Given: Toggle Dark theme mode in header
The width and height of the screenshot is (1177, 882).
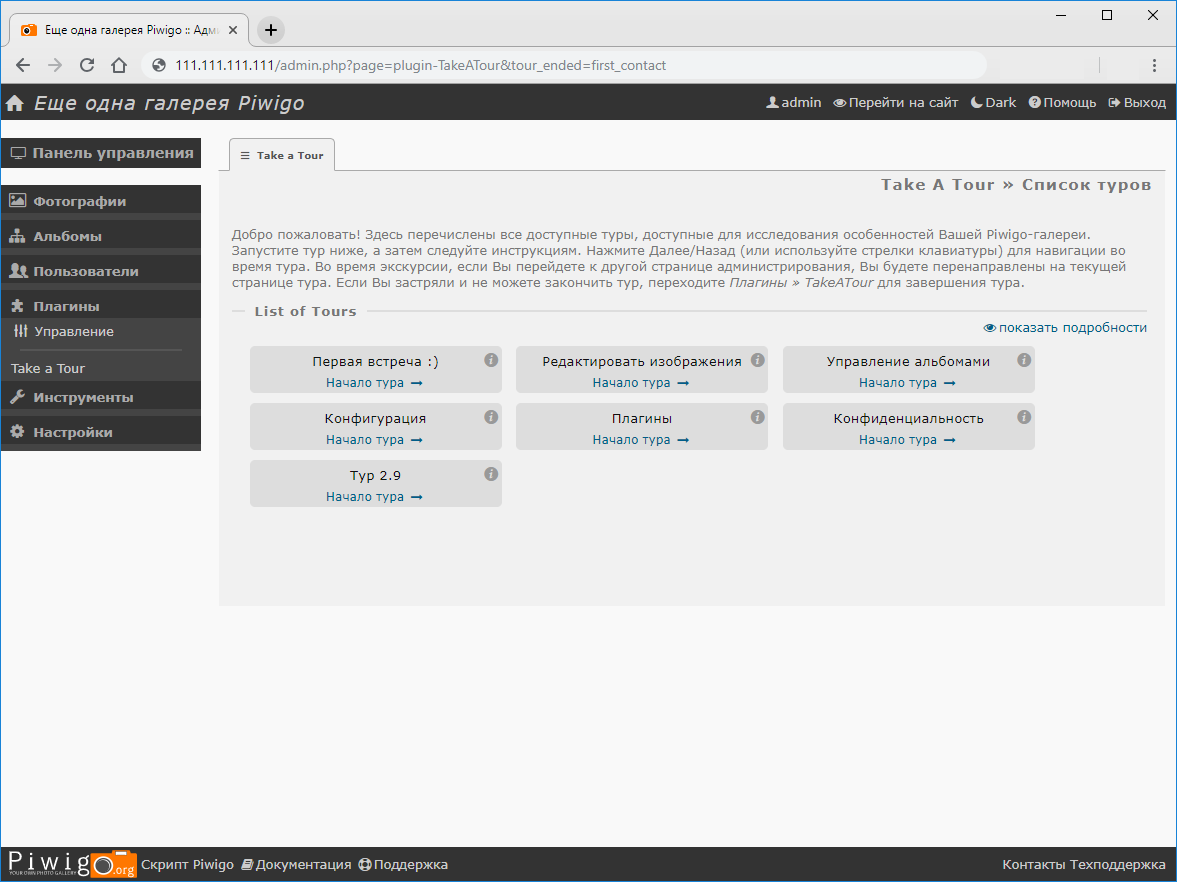Looking at the screenshot, I should pos(993,103).
